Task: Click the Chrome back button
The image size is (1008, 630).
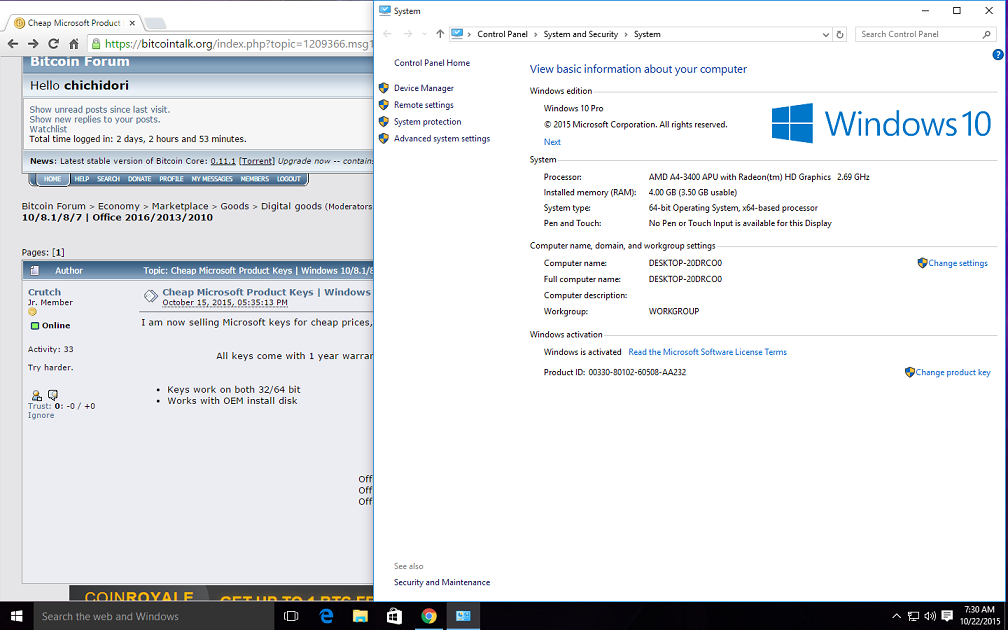Action: click(x=13, y=44)
